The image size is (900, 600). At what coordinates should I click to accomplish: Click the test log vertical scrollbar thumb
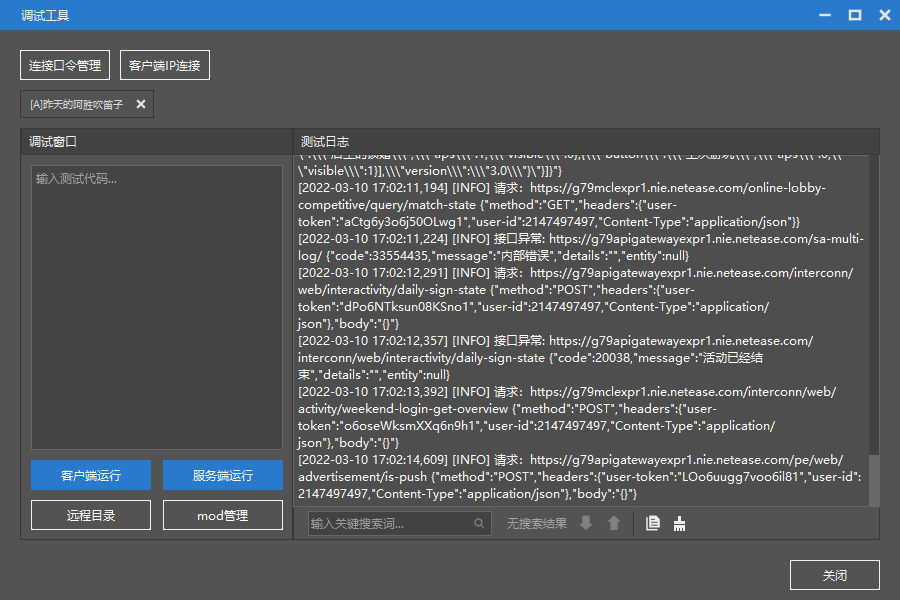click(x=874, y=480)
